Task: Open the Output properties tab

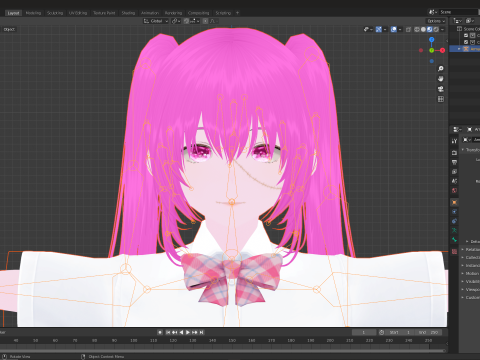Action: 454,162
